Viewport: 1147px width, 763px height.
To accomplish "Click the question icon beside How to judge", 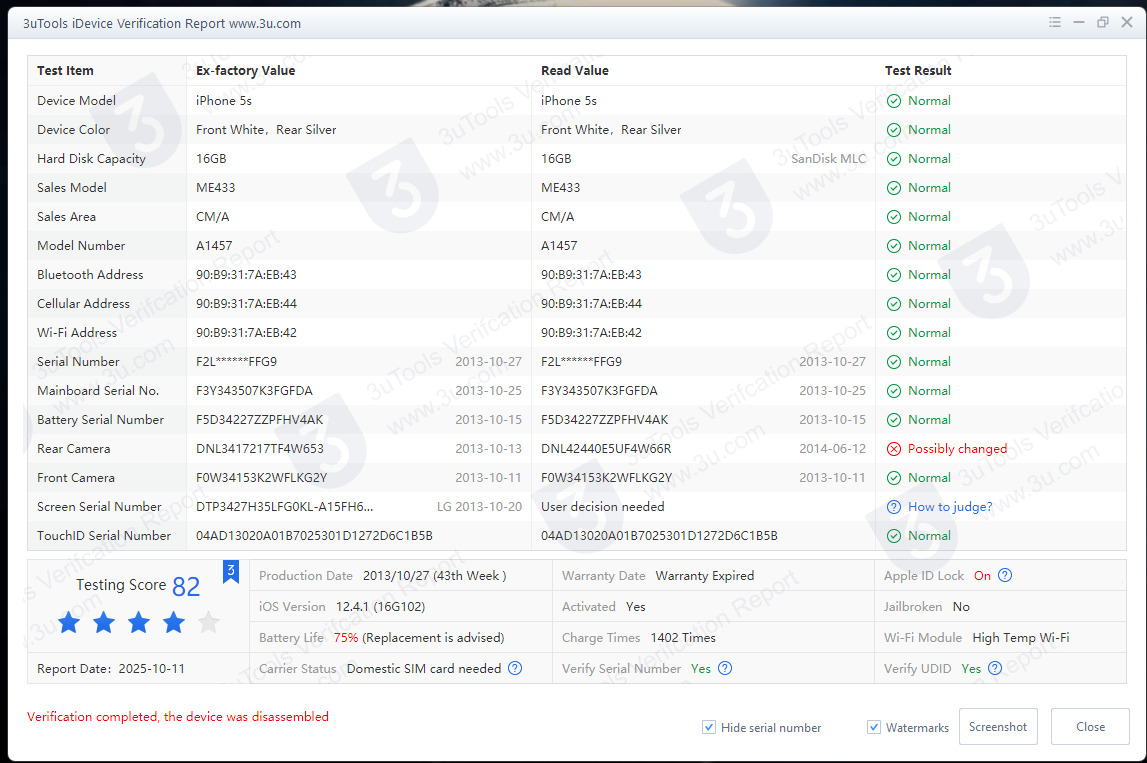I will pyautogui.click(x=894, y=507).
